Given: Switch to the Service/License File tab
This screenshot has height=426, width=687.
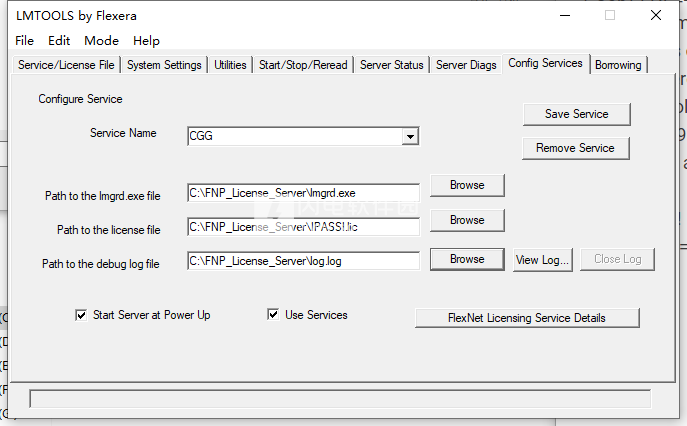Looking at the screenshot, I should 66,65.
